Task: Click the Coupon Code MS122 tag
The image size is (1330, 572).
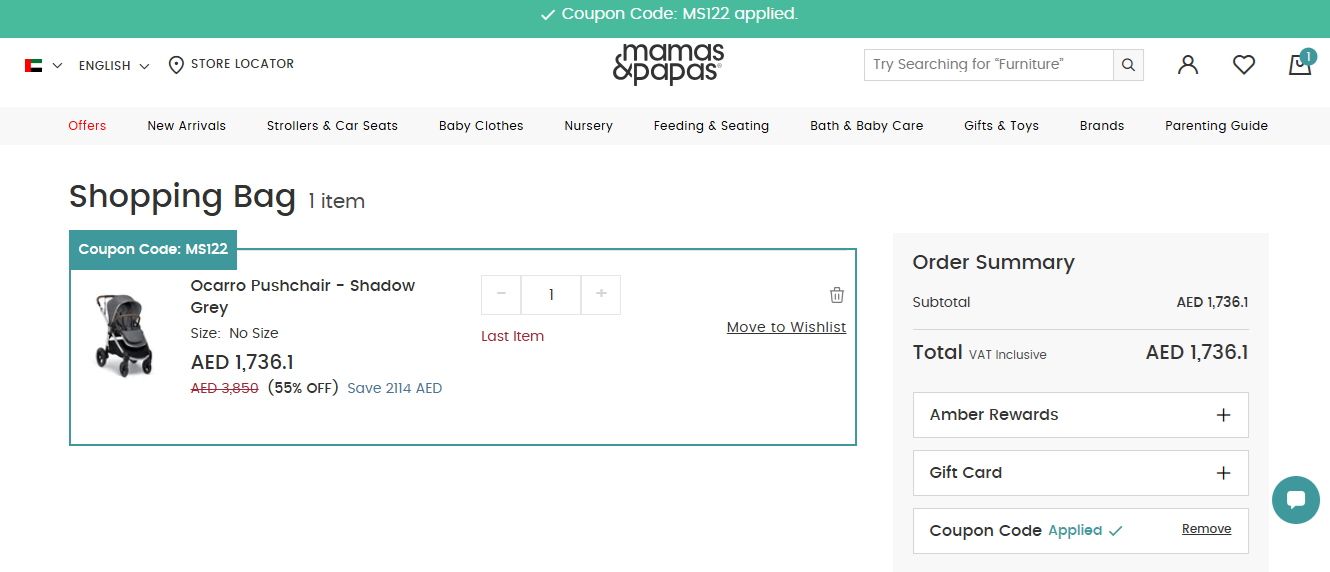Action: point(153,249)
